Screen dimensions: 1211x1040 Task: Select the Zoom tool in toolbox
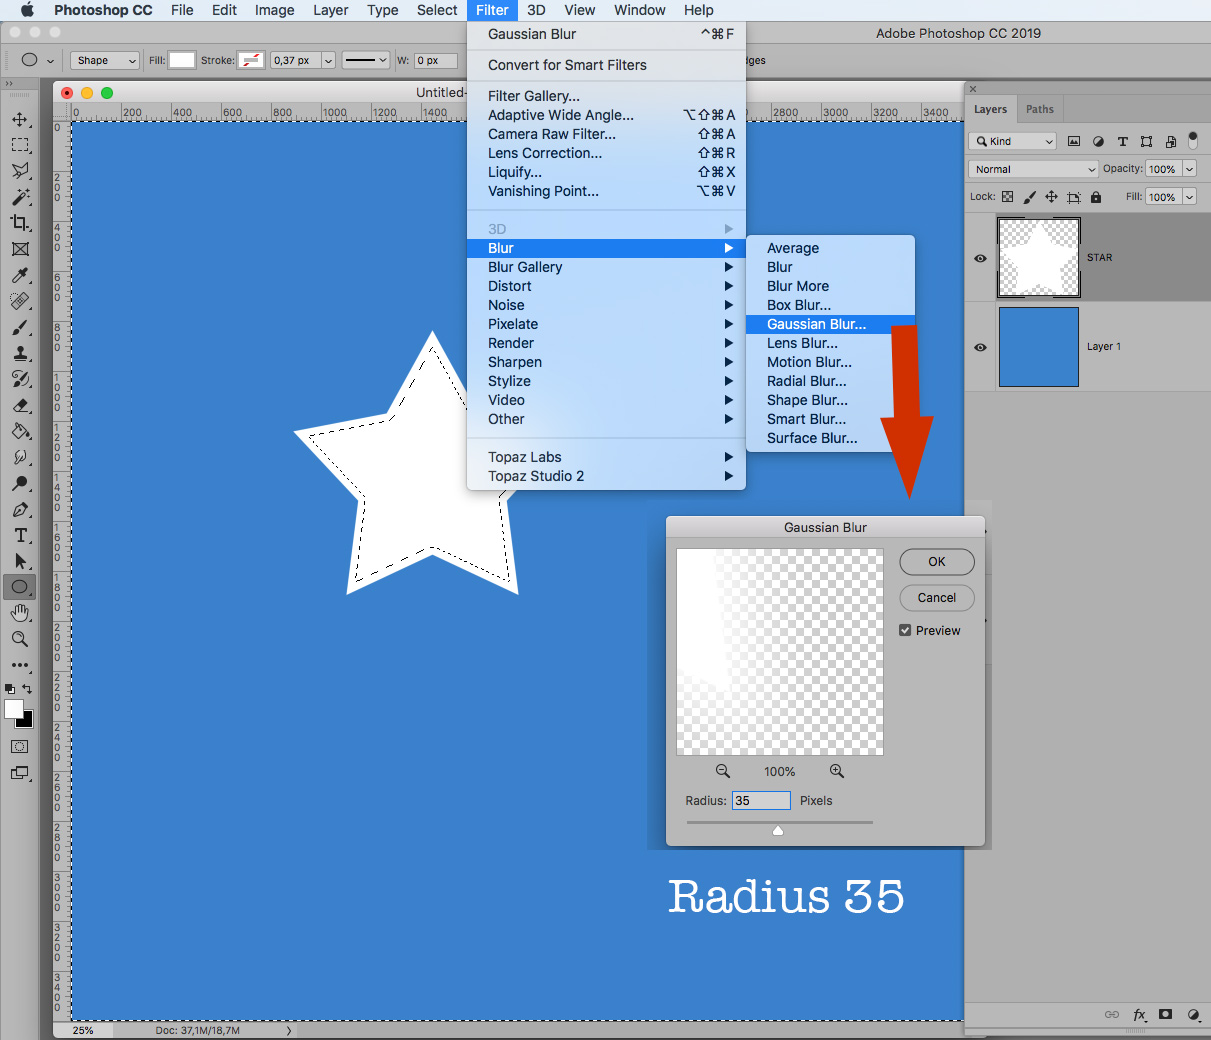pyautogui.click(x=20, y=639)
